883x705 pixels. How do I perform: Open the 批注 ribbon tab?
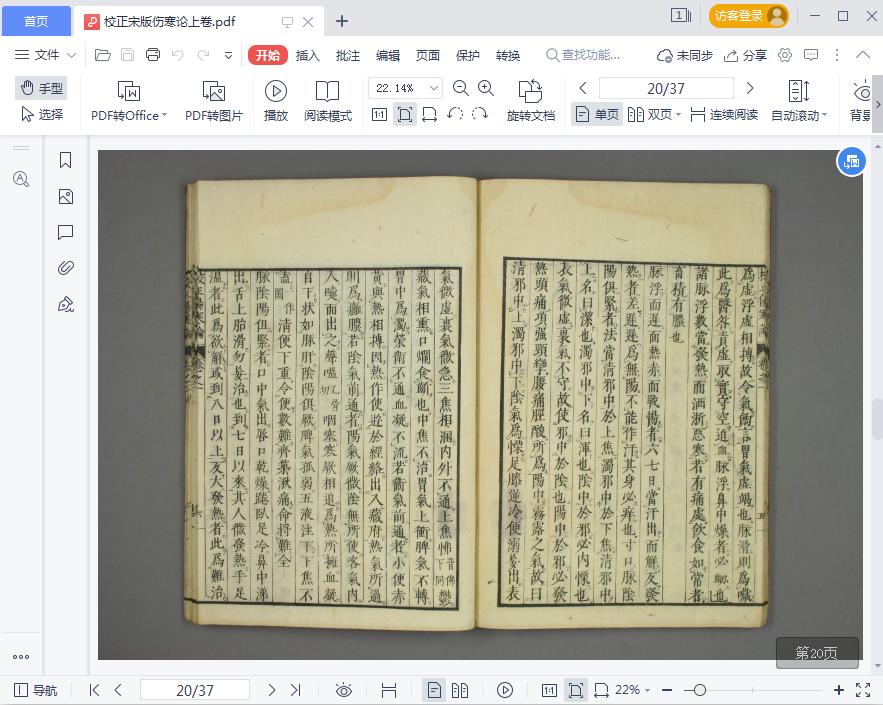click(x=347, y=55)
